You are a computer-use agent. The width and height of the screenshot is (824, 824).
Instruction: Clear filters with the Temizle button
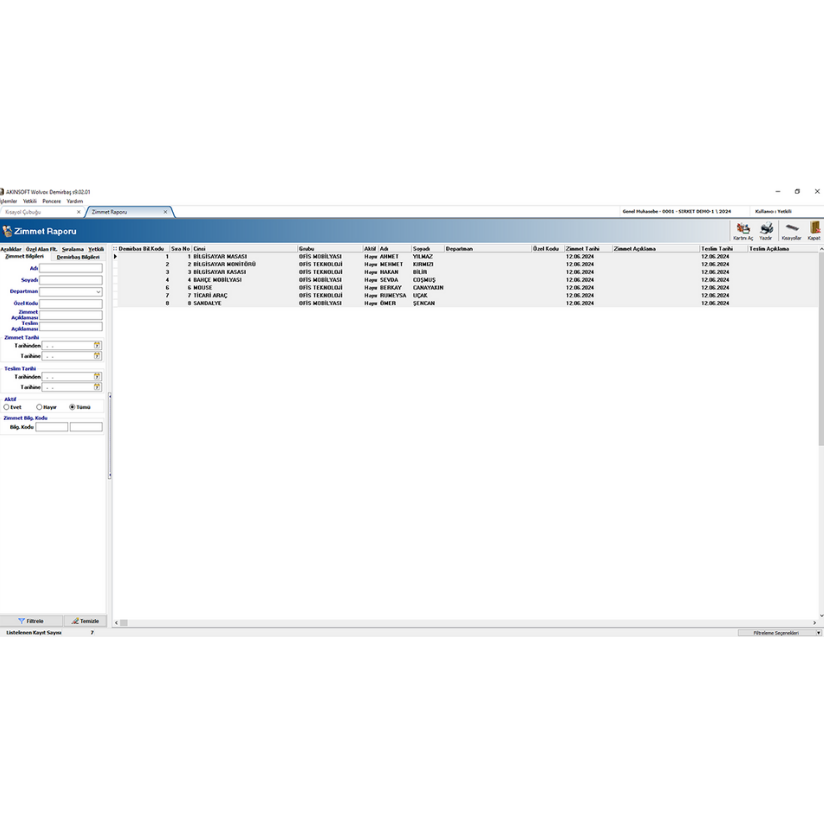point(84,620)
